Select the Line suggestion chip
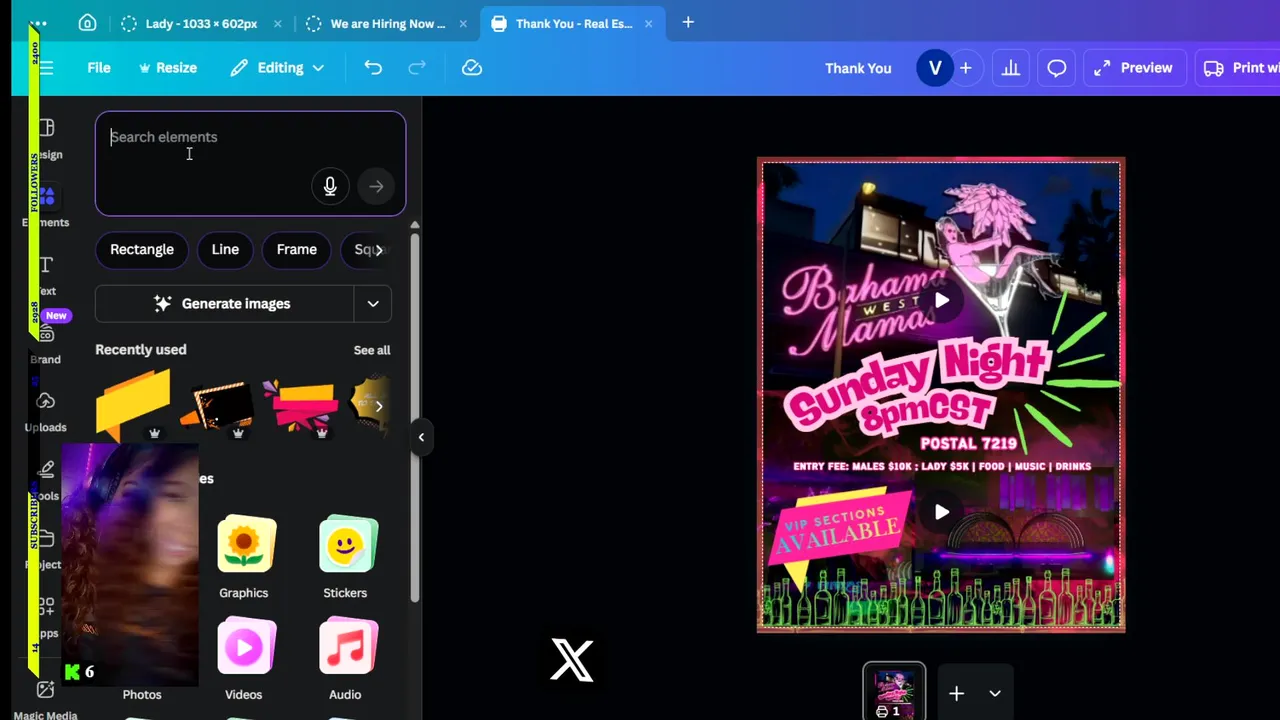 pyautogui.click(x=225, y=250)
